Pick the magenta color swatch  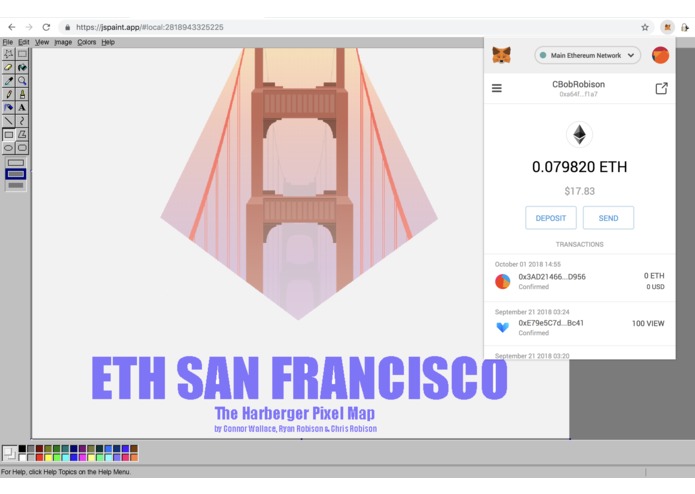coord(82,457)
